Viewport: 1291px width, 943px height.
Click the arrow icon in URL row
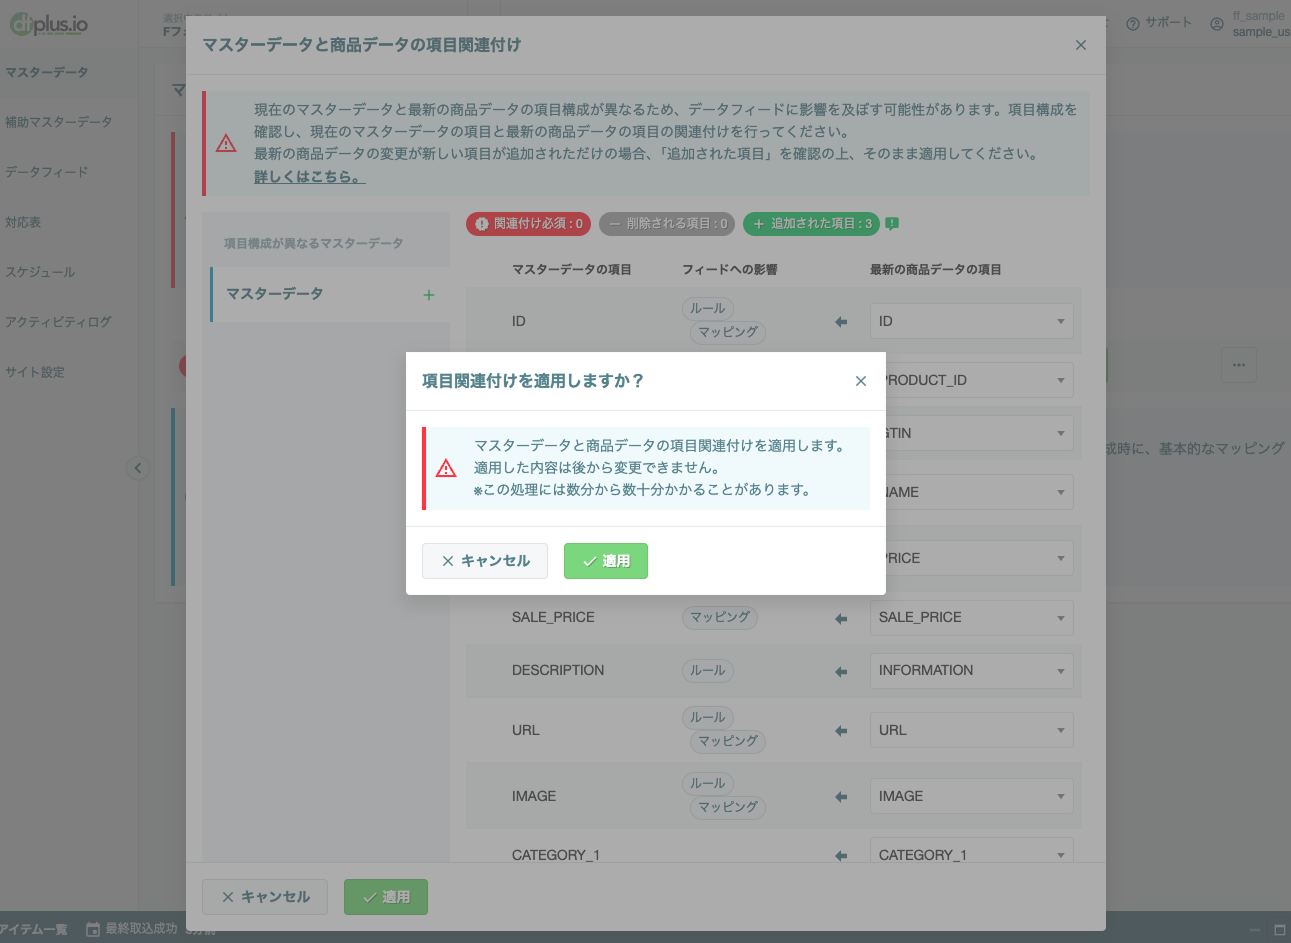coord(841,731)
